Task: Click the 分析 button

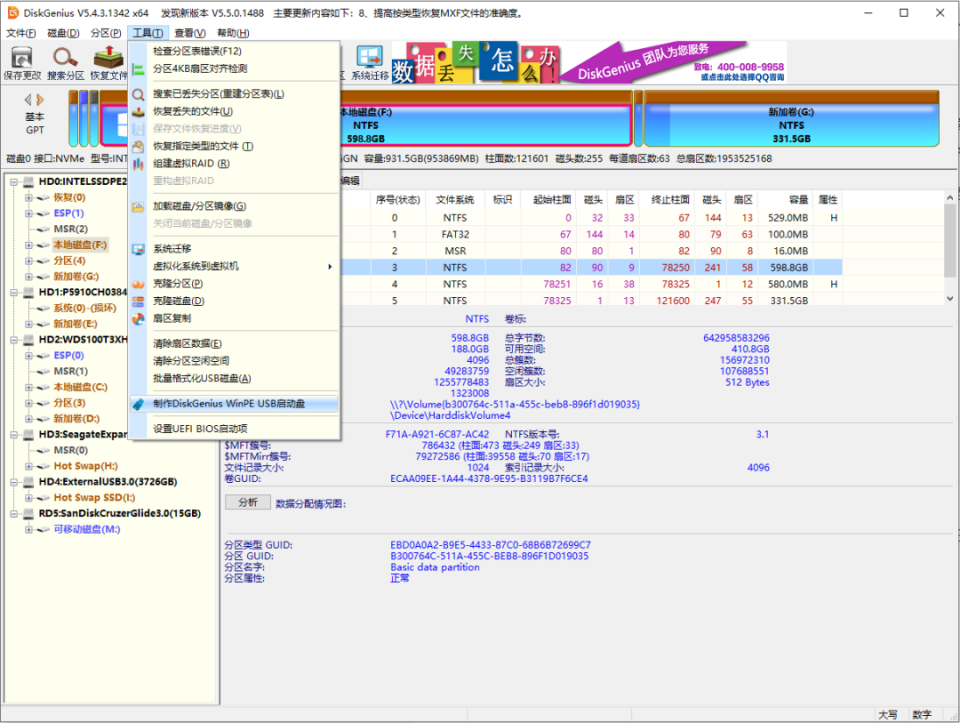Action: [248, 503]
